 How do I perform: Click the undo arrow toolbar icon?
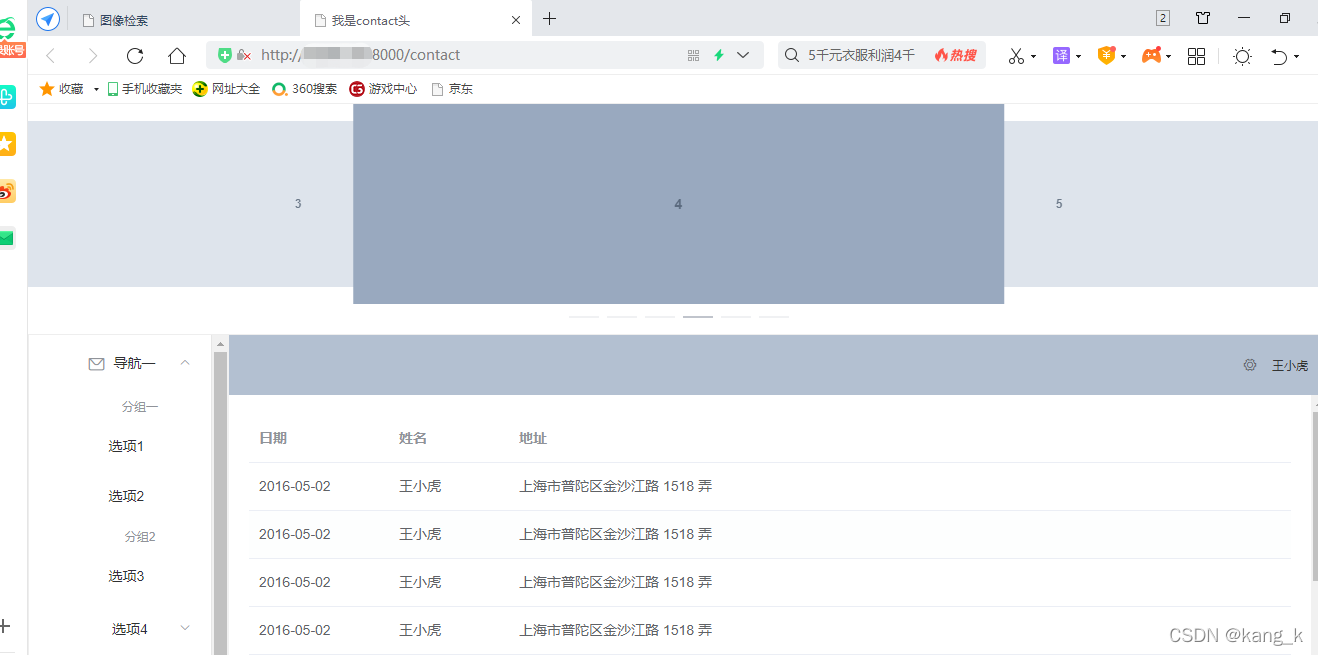coord(1279,56)
